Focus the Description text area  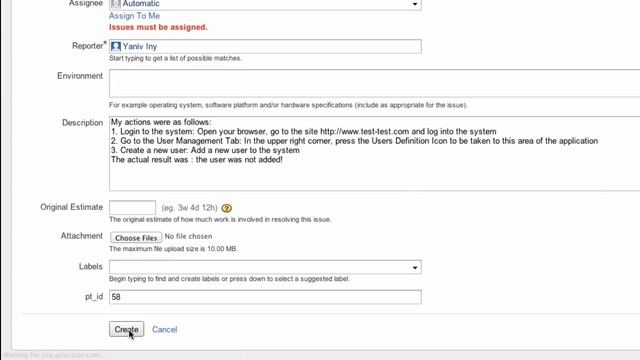tap(374, 153)
